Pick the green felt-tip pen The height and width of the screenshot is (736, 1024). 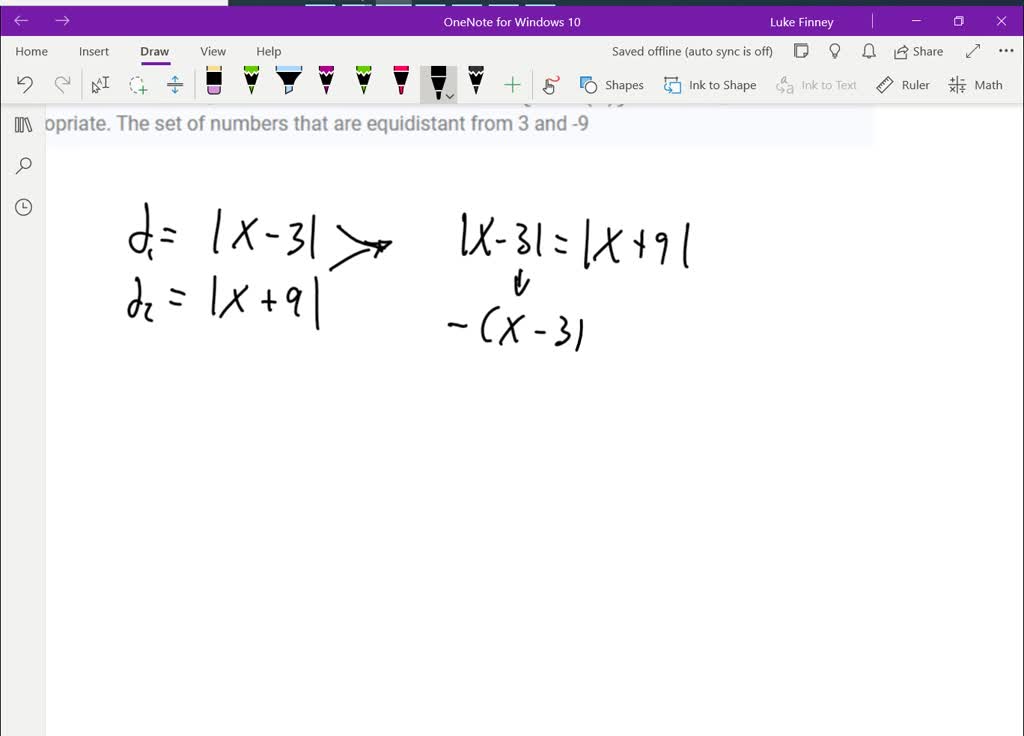click(250, 84)
